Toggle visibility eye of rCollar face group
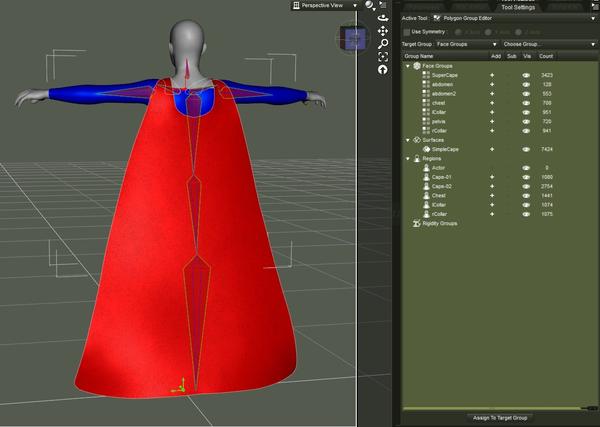Image resolution: width=600 pixels, height=427 pixels. (526, 131)
